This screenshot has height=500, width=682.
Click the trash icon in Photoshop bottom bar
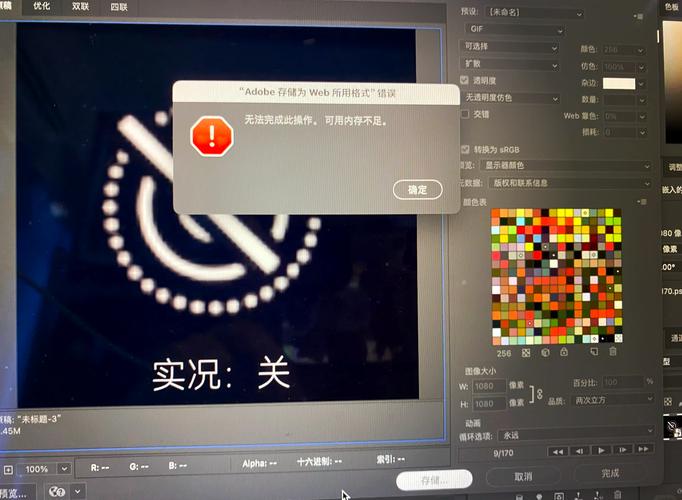pos(617,495)
